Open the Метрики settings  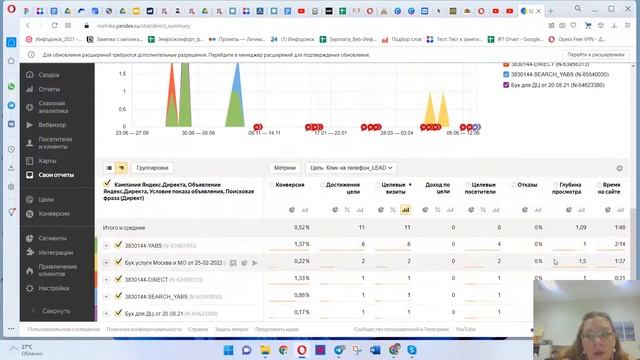(x=285, y=168)
